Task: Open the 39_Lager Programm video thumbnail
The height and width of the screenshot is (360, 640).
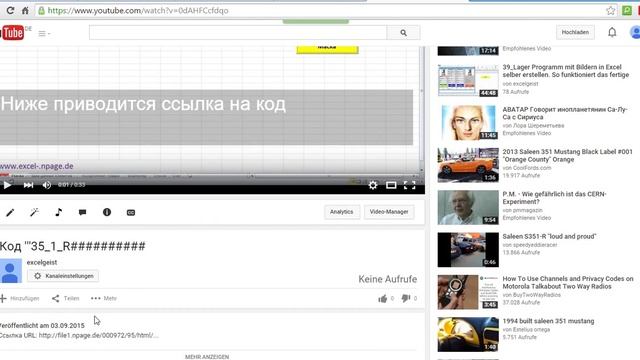Action: pos(468,80)
